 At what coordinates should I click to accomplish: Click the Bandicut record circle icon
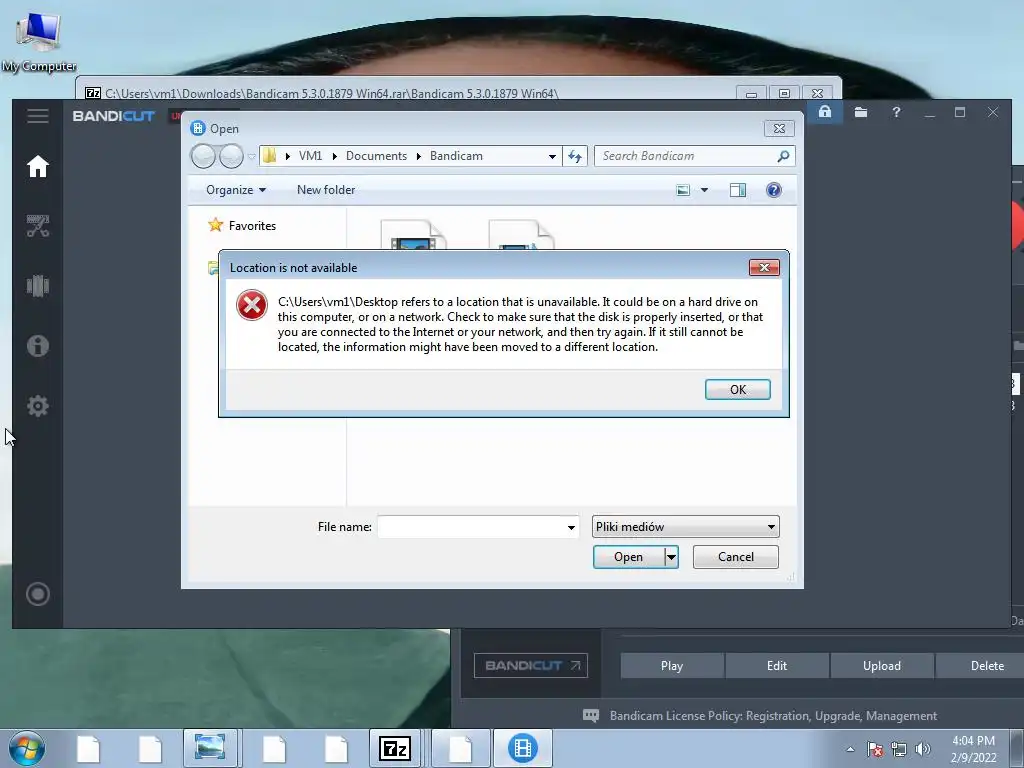click(x=38, y=594)
